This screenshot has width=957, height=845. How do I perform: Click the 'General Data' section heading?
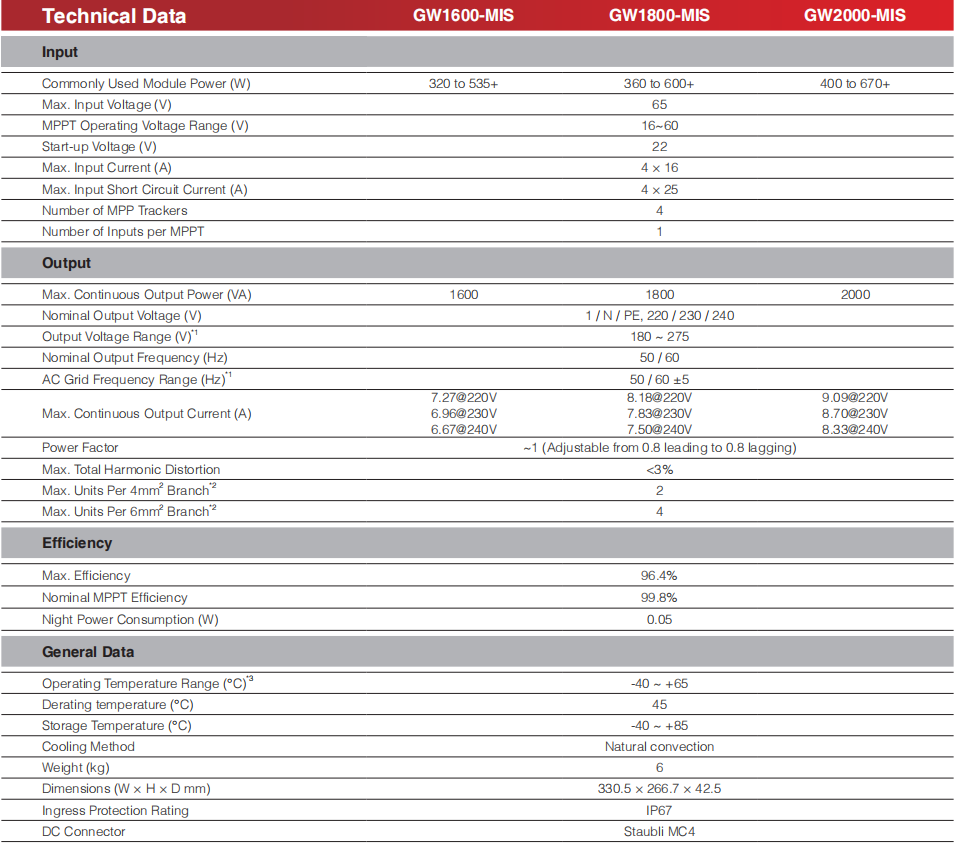(88, 652)
